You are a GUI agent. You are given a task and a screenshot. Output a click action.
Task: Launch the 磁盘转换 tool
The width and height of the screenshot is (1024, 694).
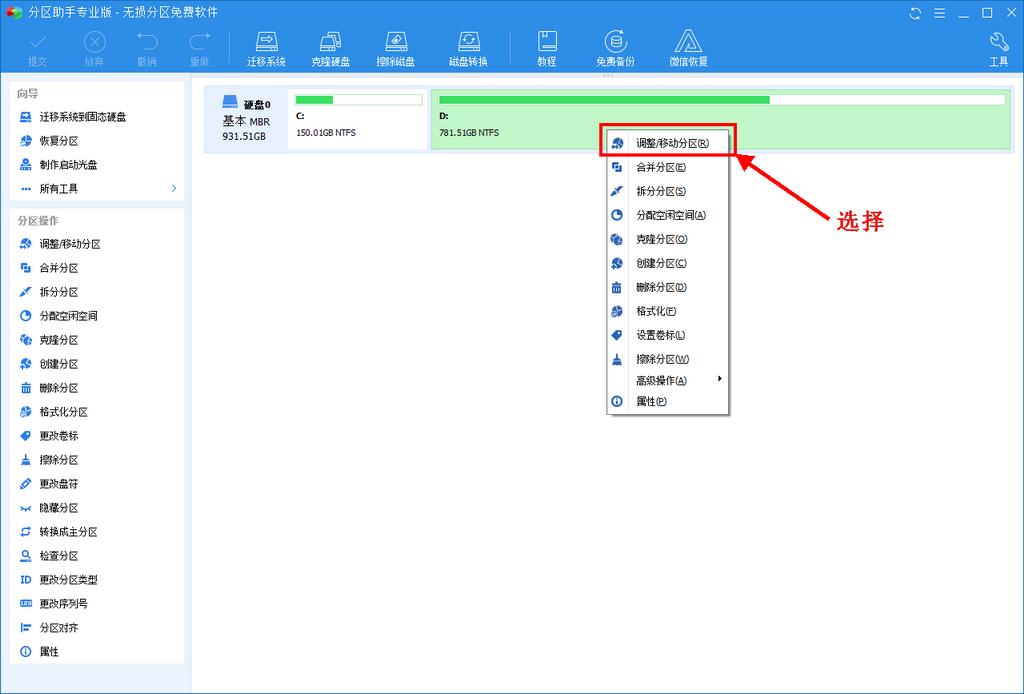coord(468,47)
